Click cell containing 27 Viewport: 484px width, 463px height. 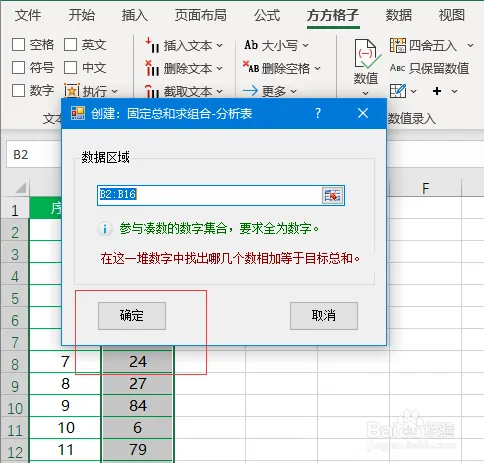coord(137,384)
